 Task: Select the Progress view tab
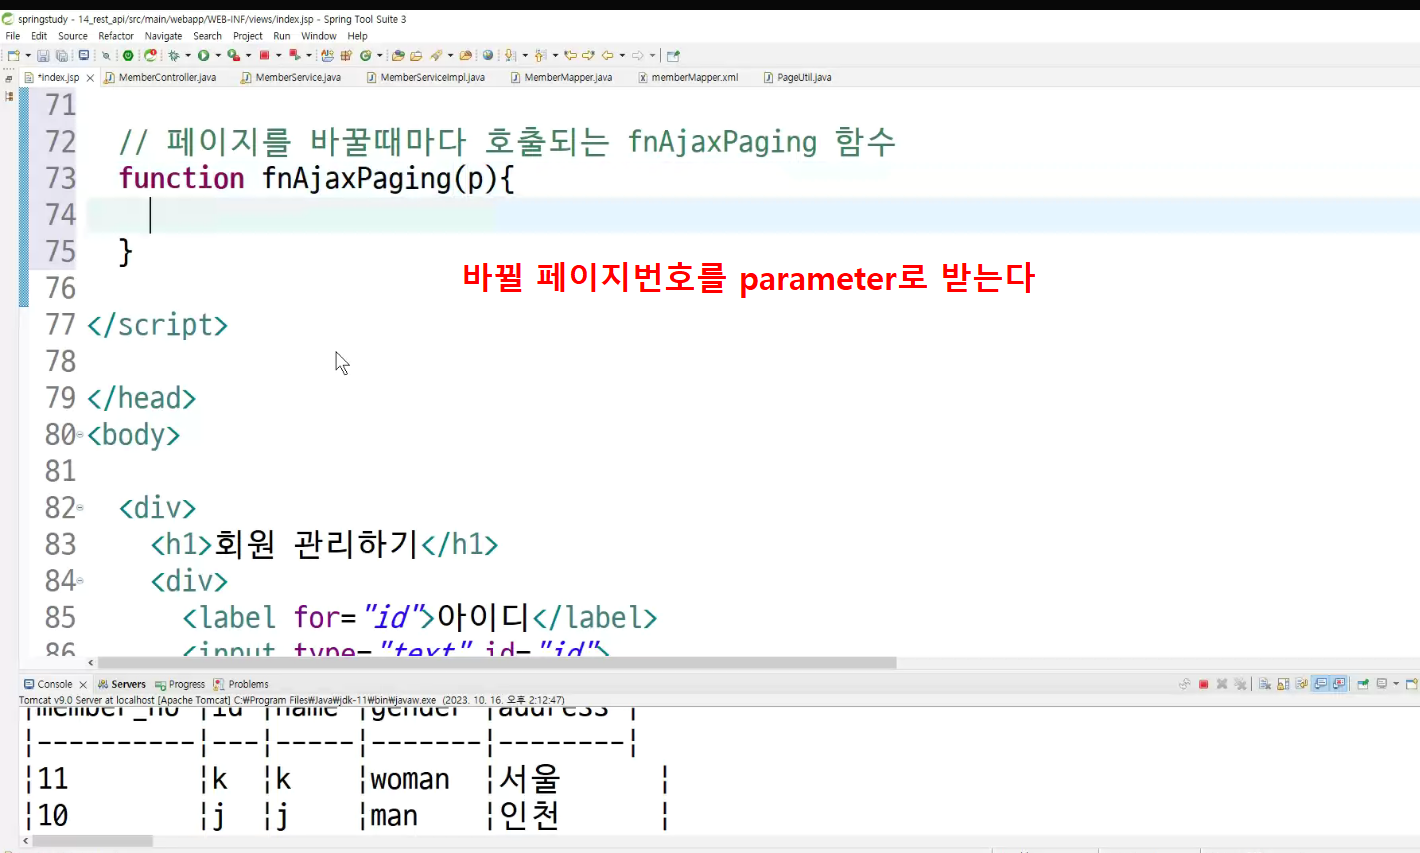point(180,684)
